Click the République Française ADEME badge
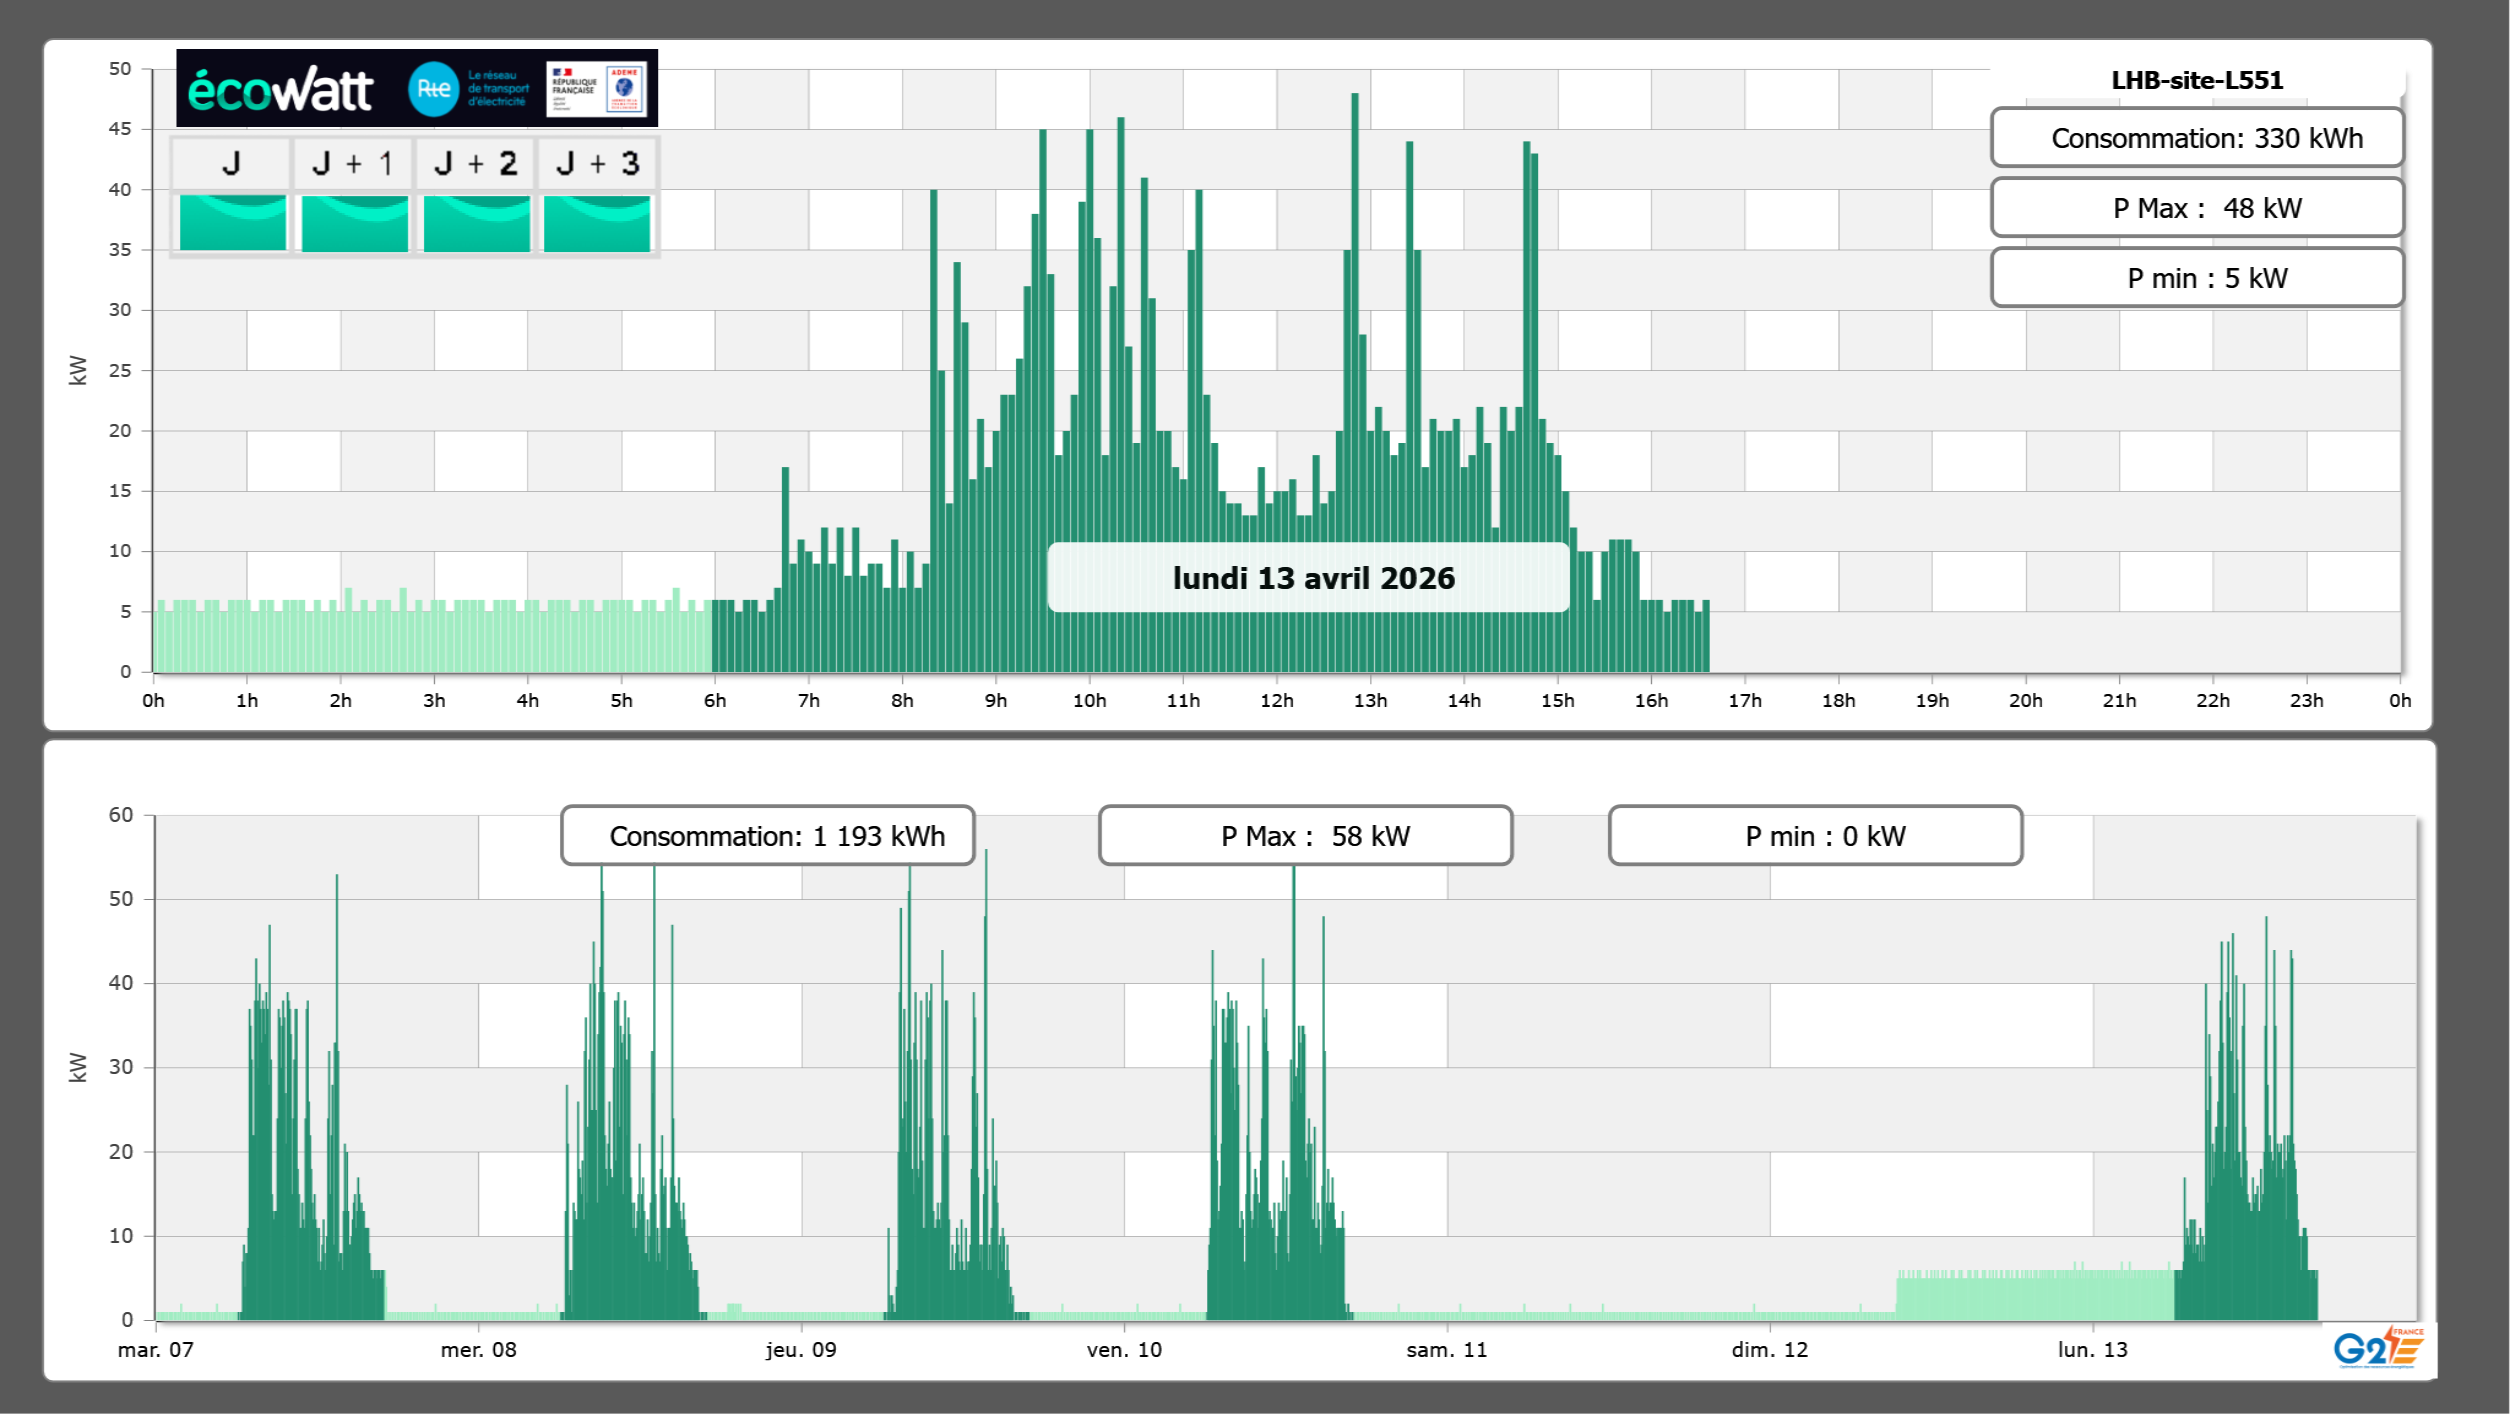 click(597, 89)
